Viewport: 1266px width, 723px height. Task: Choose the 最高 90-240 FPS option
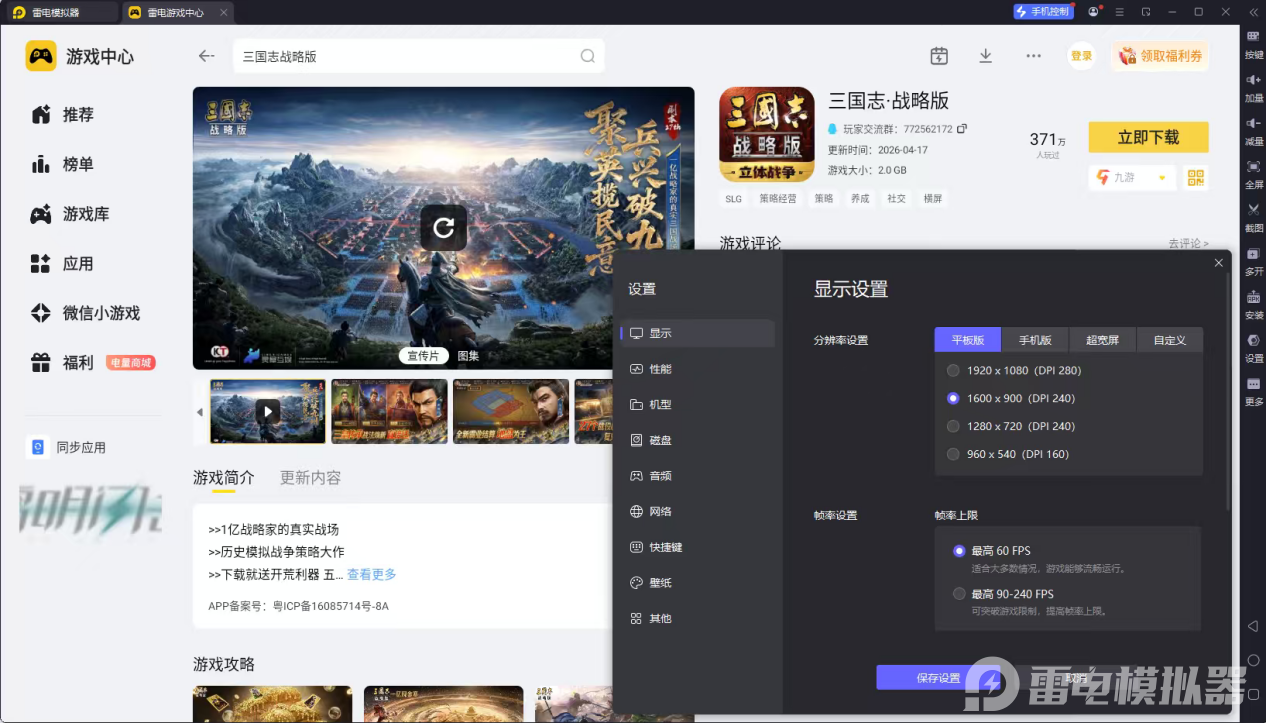click(x=1003, y=594)
